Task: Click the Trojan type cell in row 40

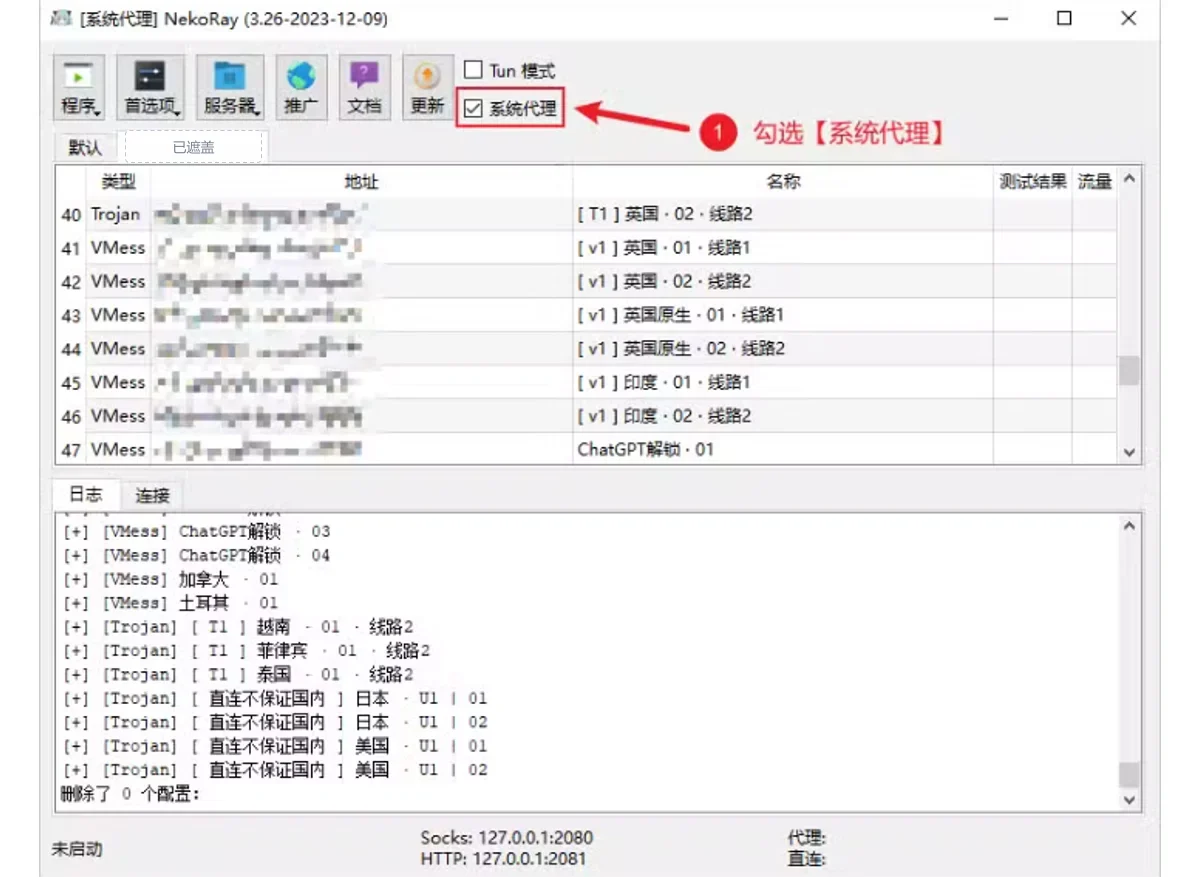Action: pos(118,215)
